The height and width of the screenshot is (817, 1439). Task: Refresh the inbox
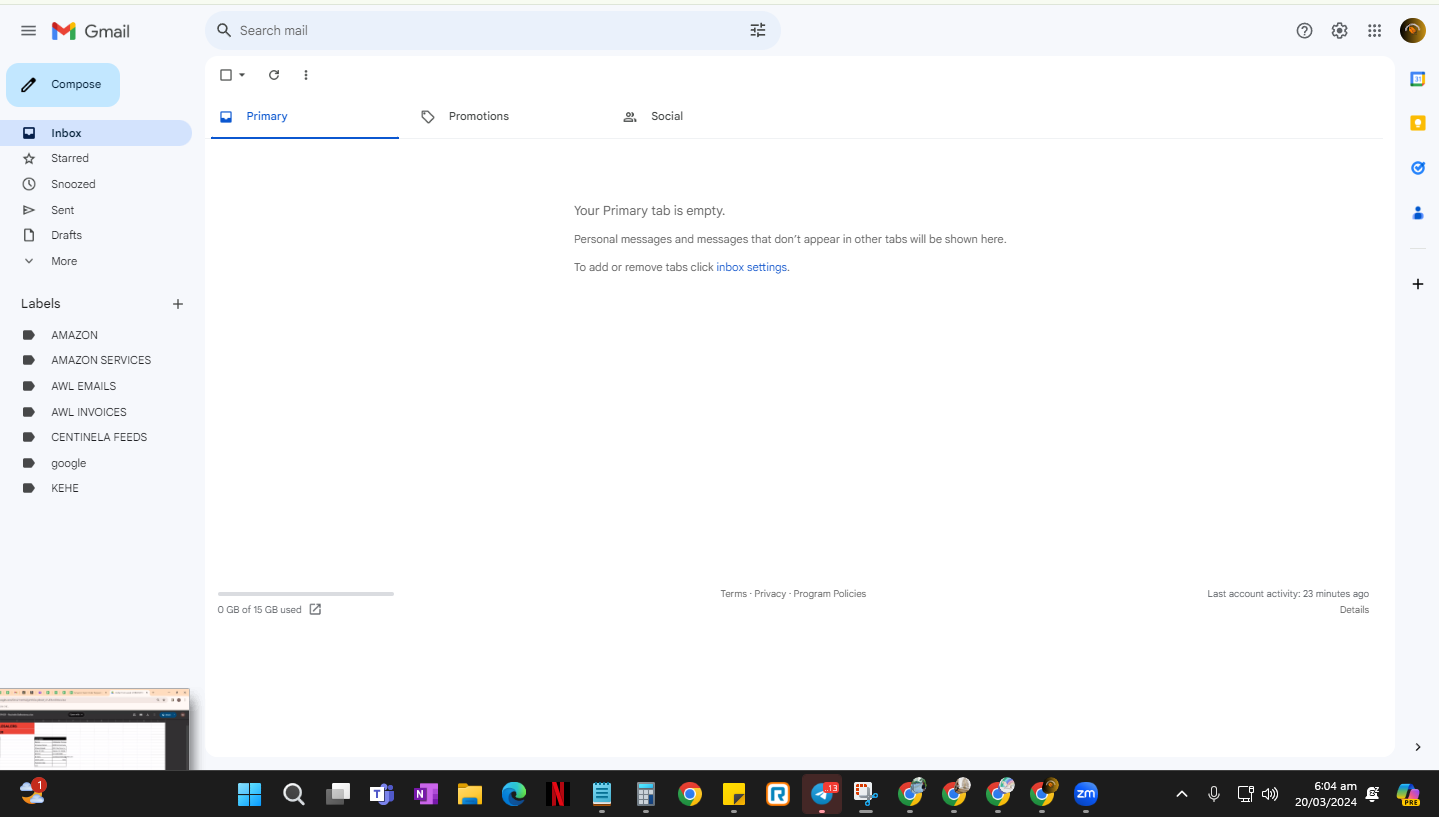[274, 75]
